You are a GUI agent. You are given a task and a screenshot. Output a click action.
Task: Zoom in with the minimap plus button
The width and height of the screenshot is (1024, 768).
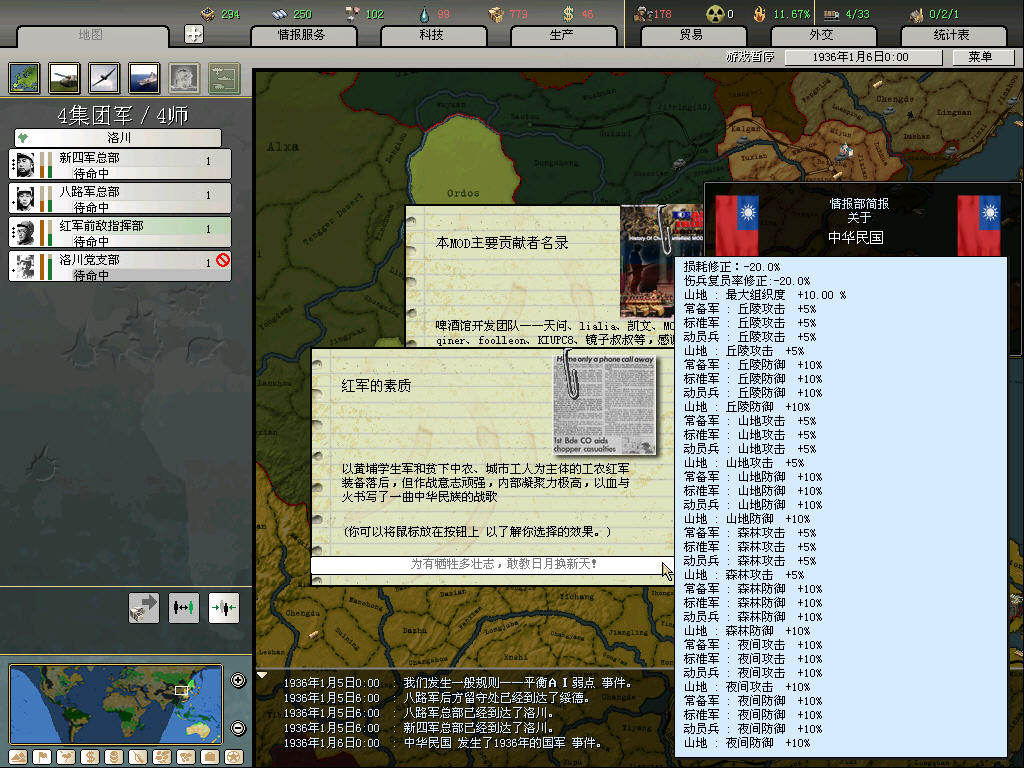point(238,681)
